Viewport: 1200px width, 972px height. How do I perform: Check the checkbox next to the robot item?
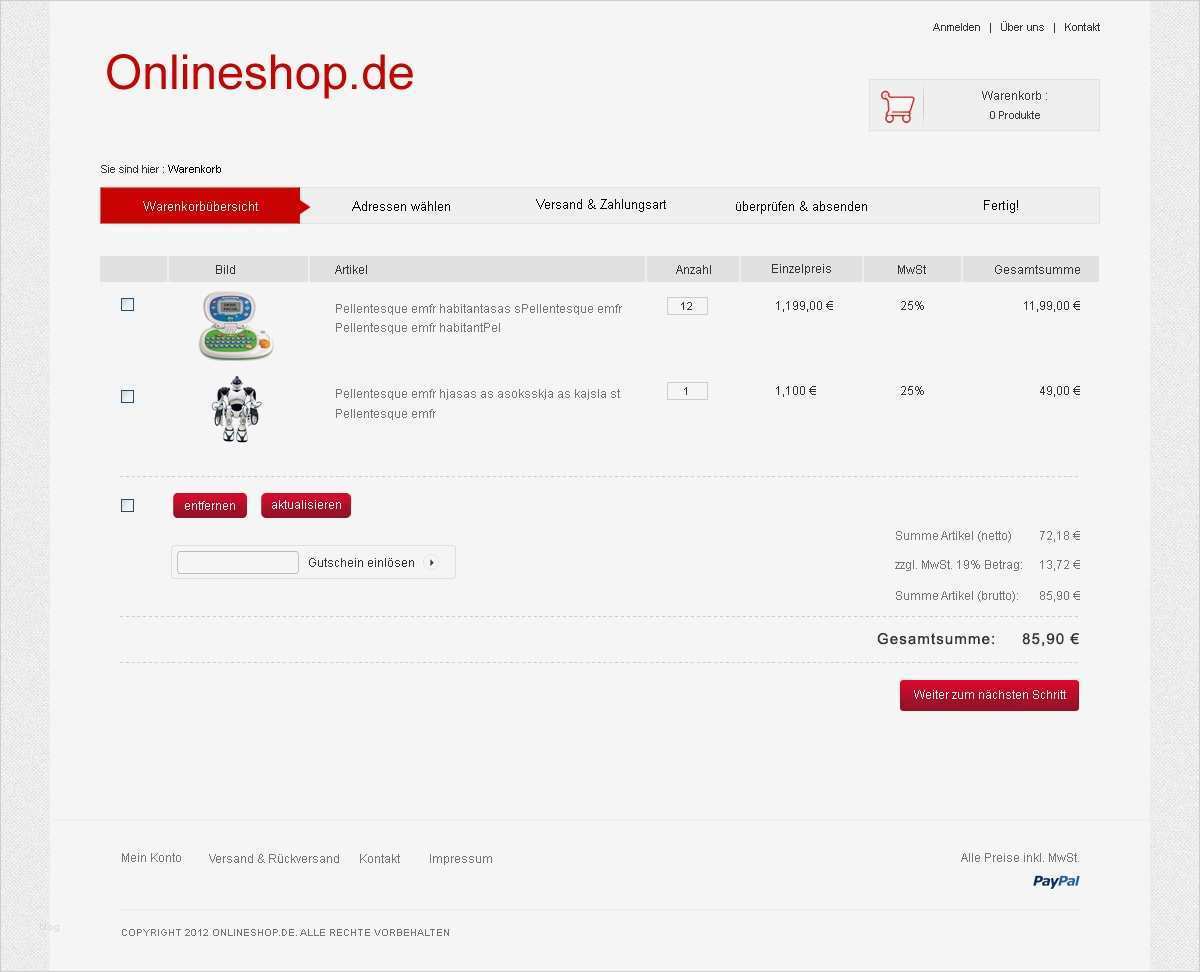[x=127, y=396]
